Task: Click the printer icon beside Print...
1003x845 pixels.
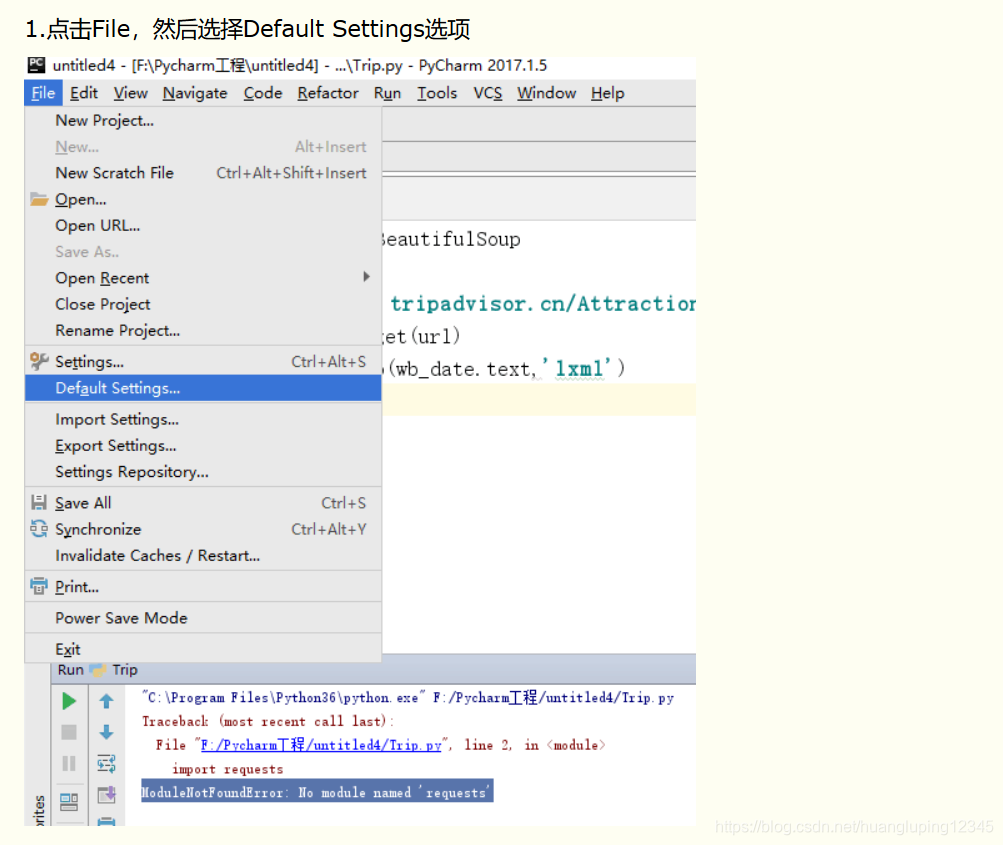Action: point(39,586)
